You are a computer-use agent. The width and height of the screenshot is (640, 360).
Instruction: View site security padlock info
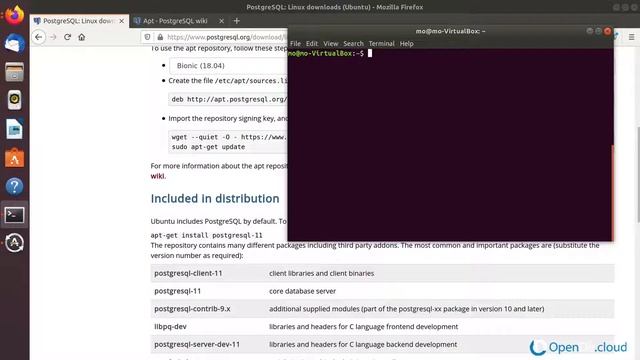[x=160, y=37]
